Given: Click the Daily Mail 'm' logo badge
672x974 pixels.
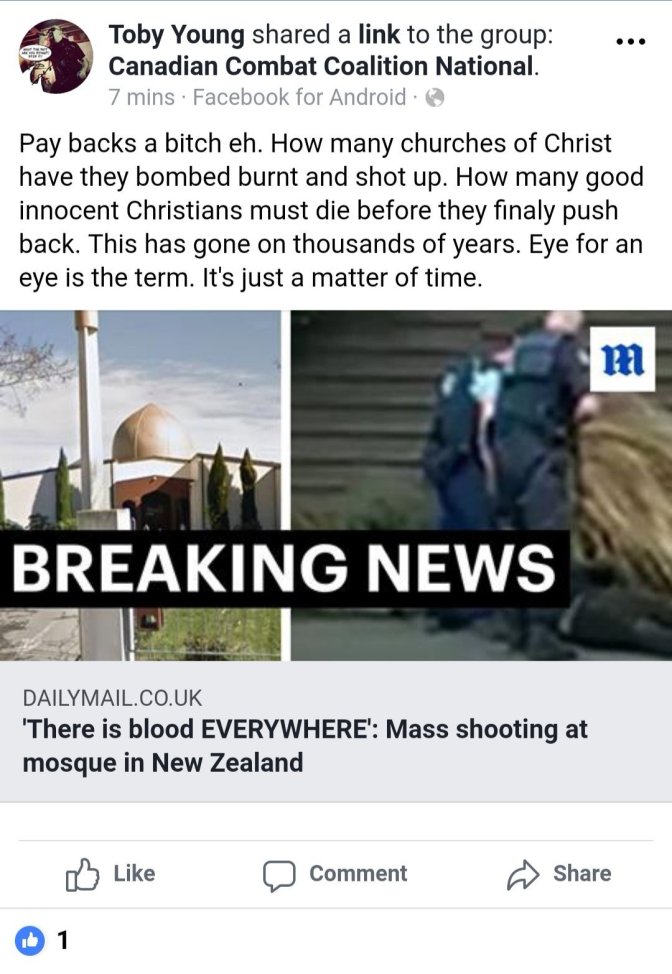Looking at the screenshot, I should pos(622,359).
